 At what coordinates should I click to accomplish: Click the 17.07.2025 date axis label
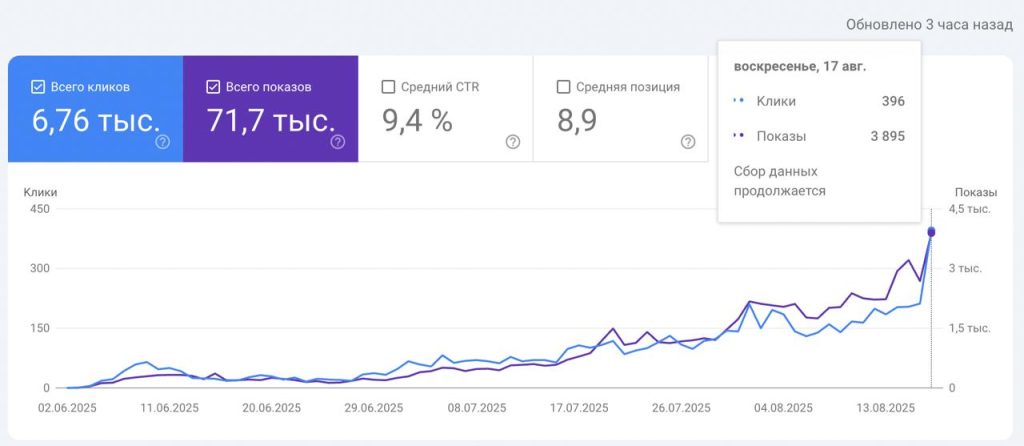click(579, 408)
